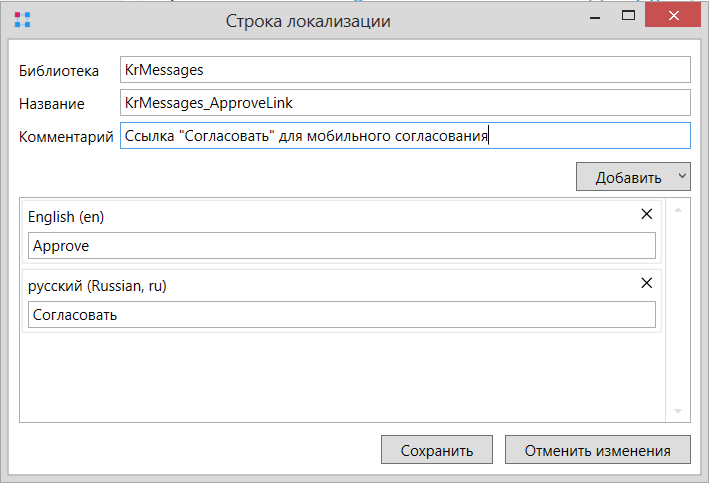
Task: Expand the Добавить dropdown arrow
Action: pyautogui.click(x=682, y=176)
